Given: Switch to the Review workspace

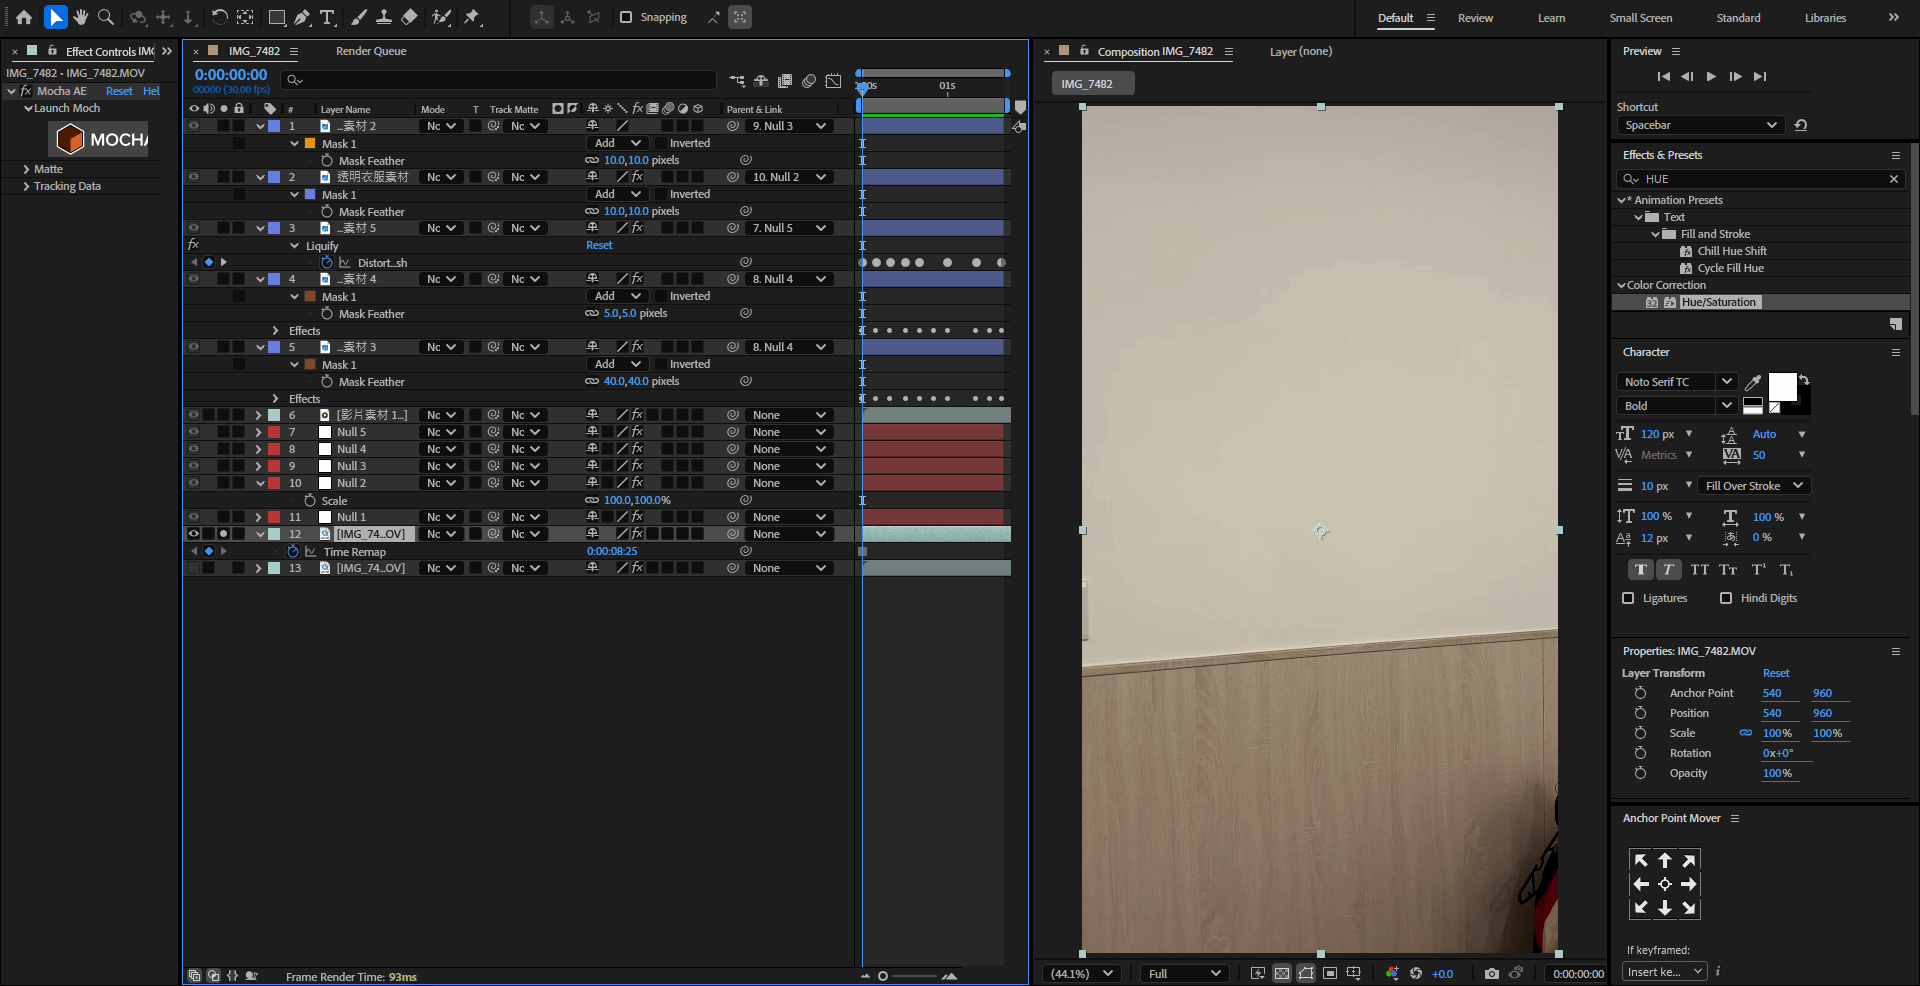Looking at the screenshot, I should (1474, 18).
